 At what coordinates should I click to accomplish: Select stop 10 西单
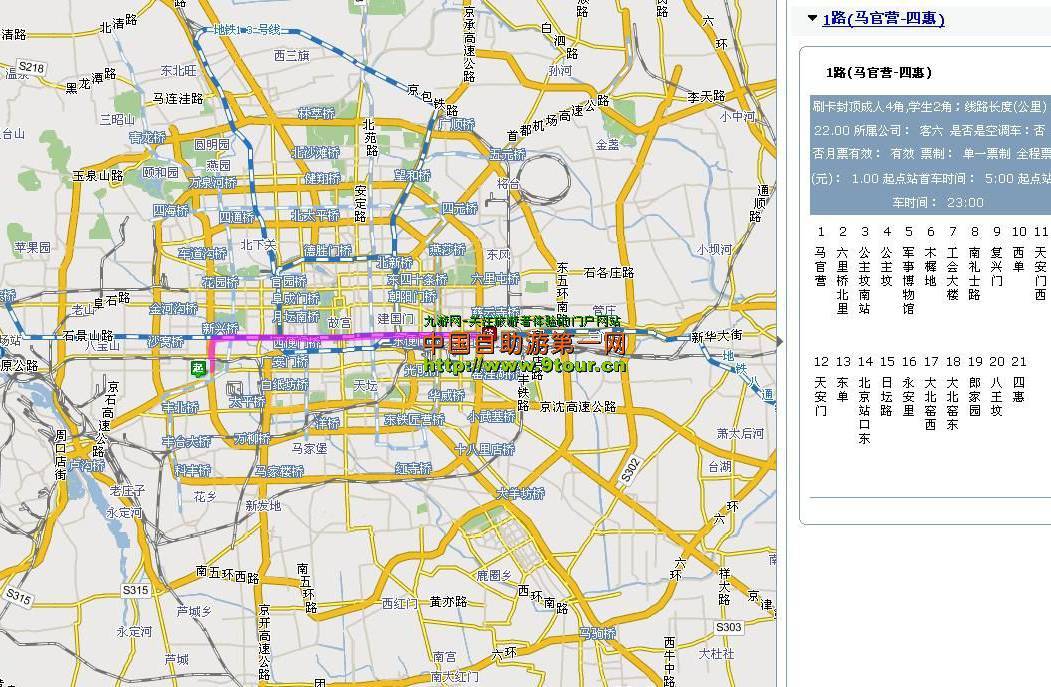point(1017,258)
